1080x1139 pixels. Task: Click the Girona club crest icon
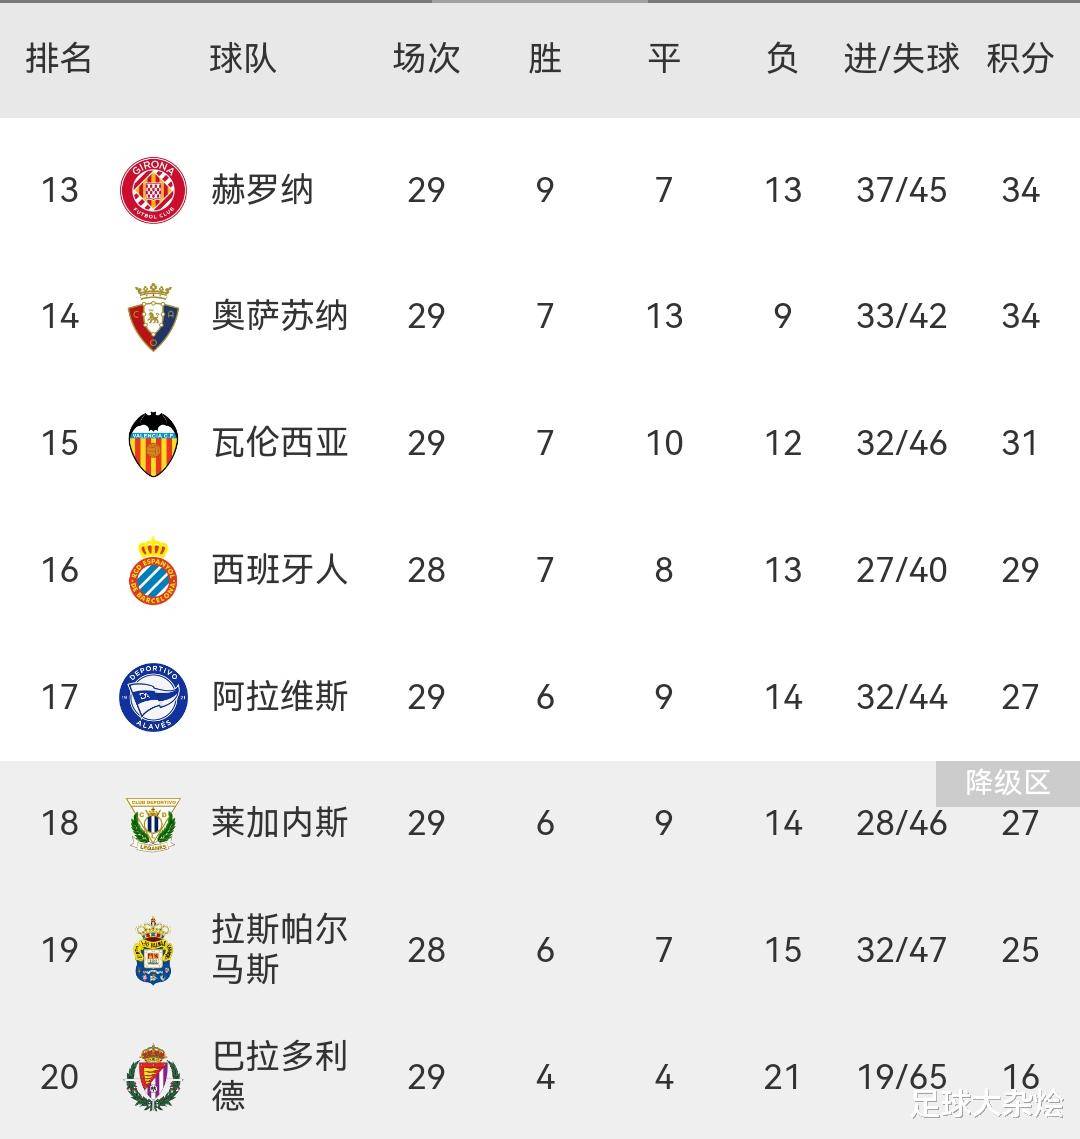(153, 190)
